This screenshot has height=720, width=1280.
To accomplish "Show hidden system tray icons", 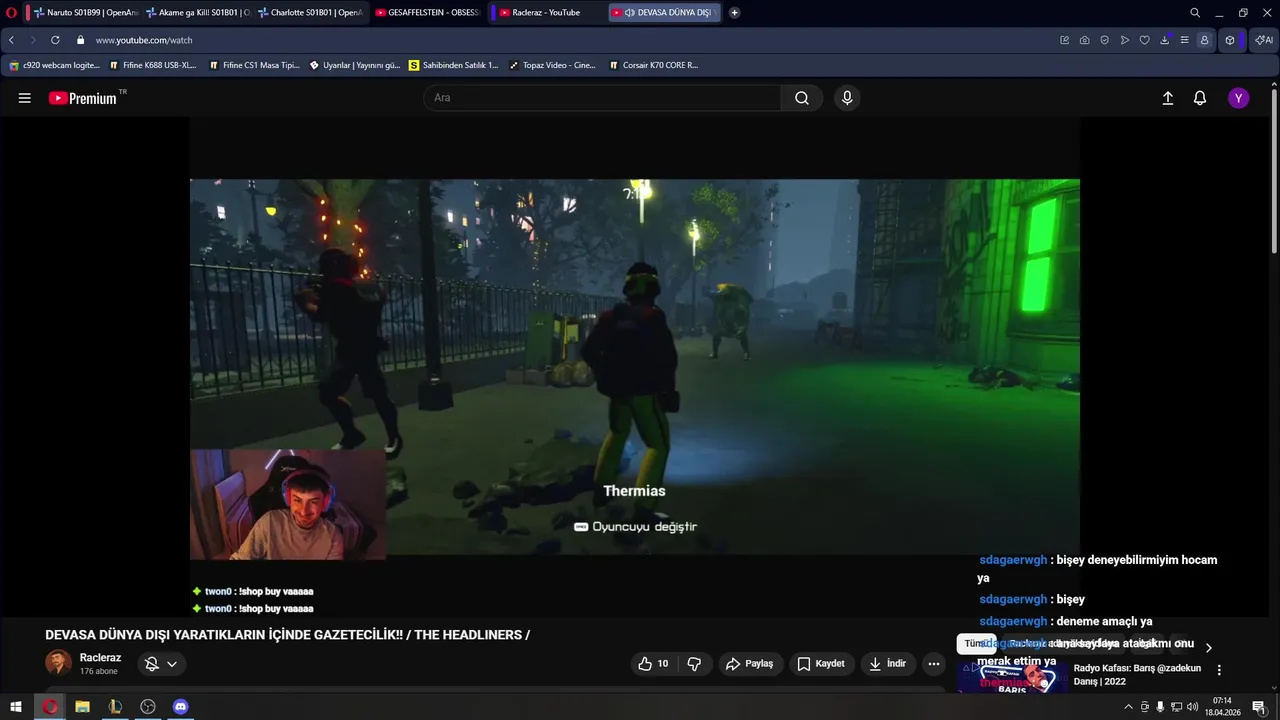I will click(x=1129, y=707).
